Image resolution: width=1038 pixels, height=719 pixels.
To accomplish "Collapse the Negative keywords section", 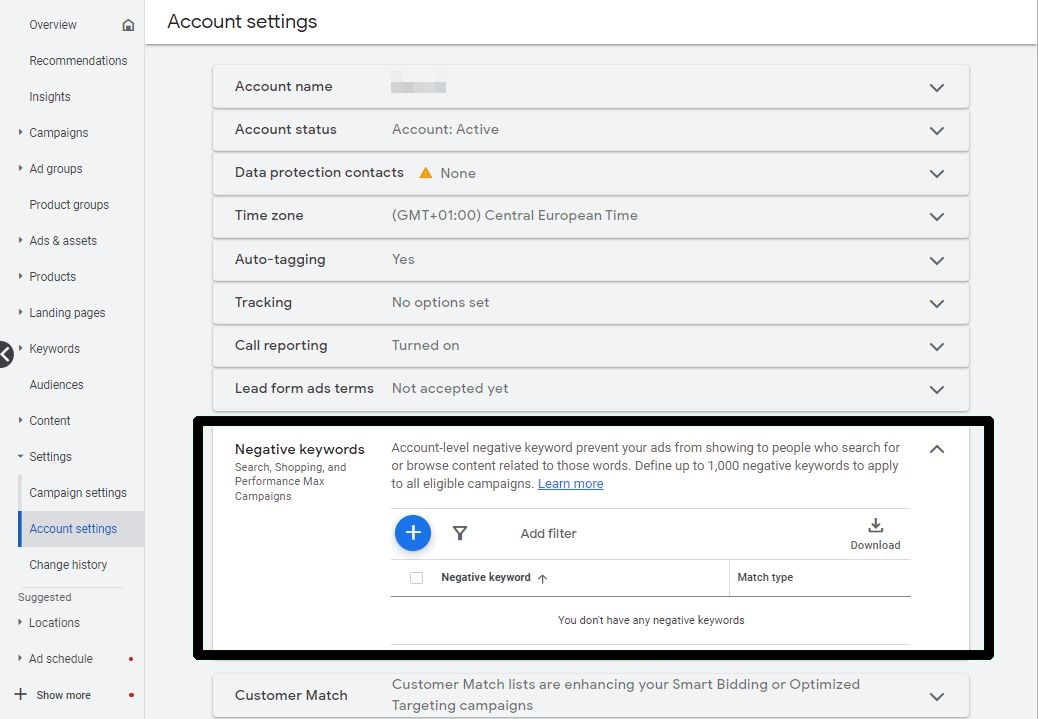I will (937, 449).
